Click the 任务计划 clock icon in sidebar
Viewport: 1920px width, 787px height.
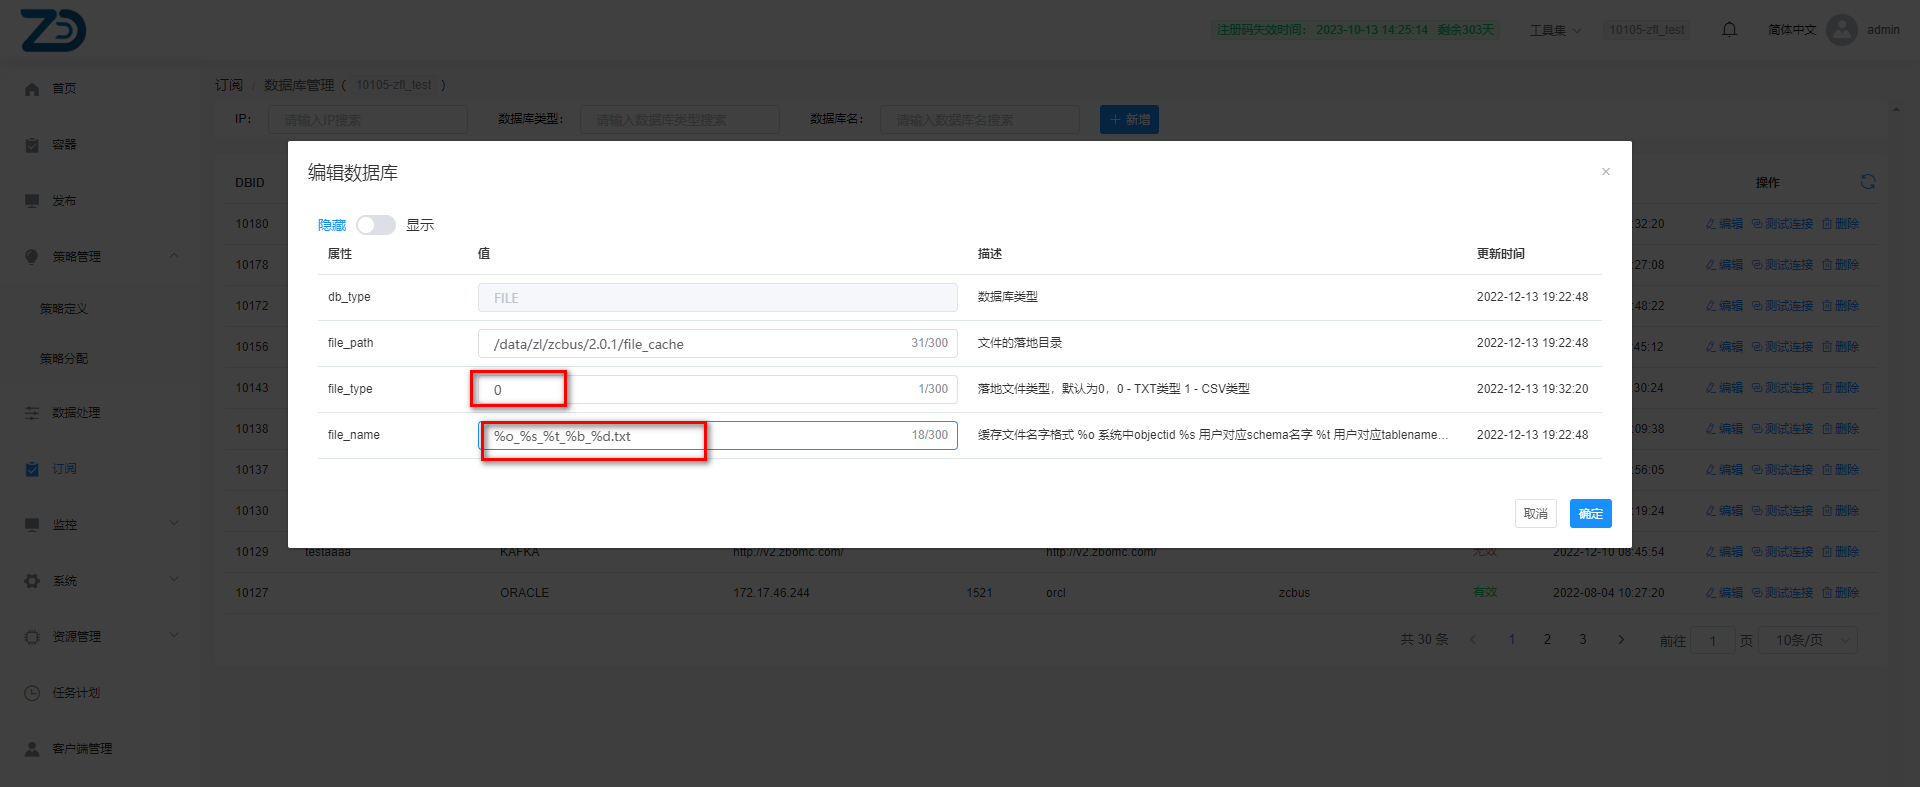(x=32, y=693)
